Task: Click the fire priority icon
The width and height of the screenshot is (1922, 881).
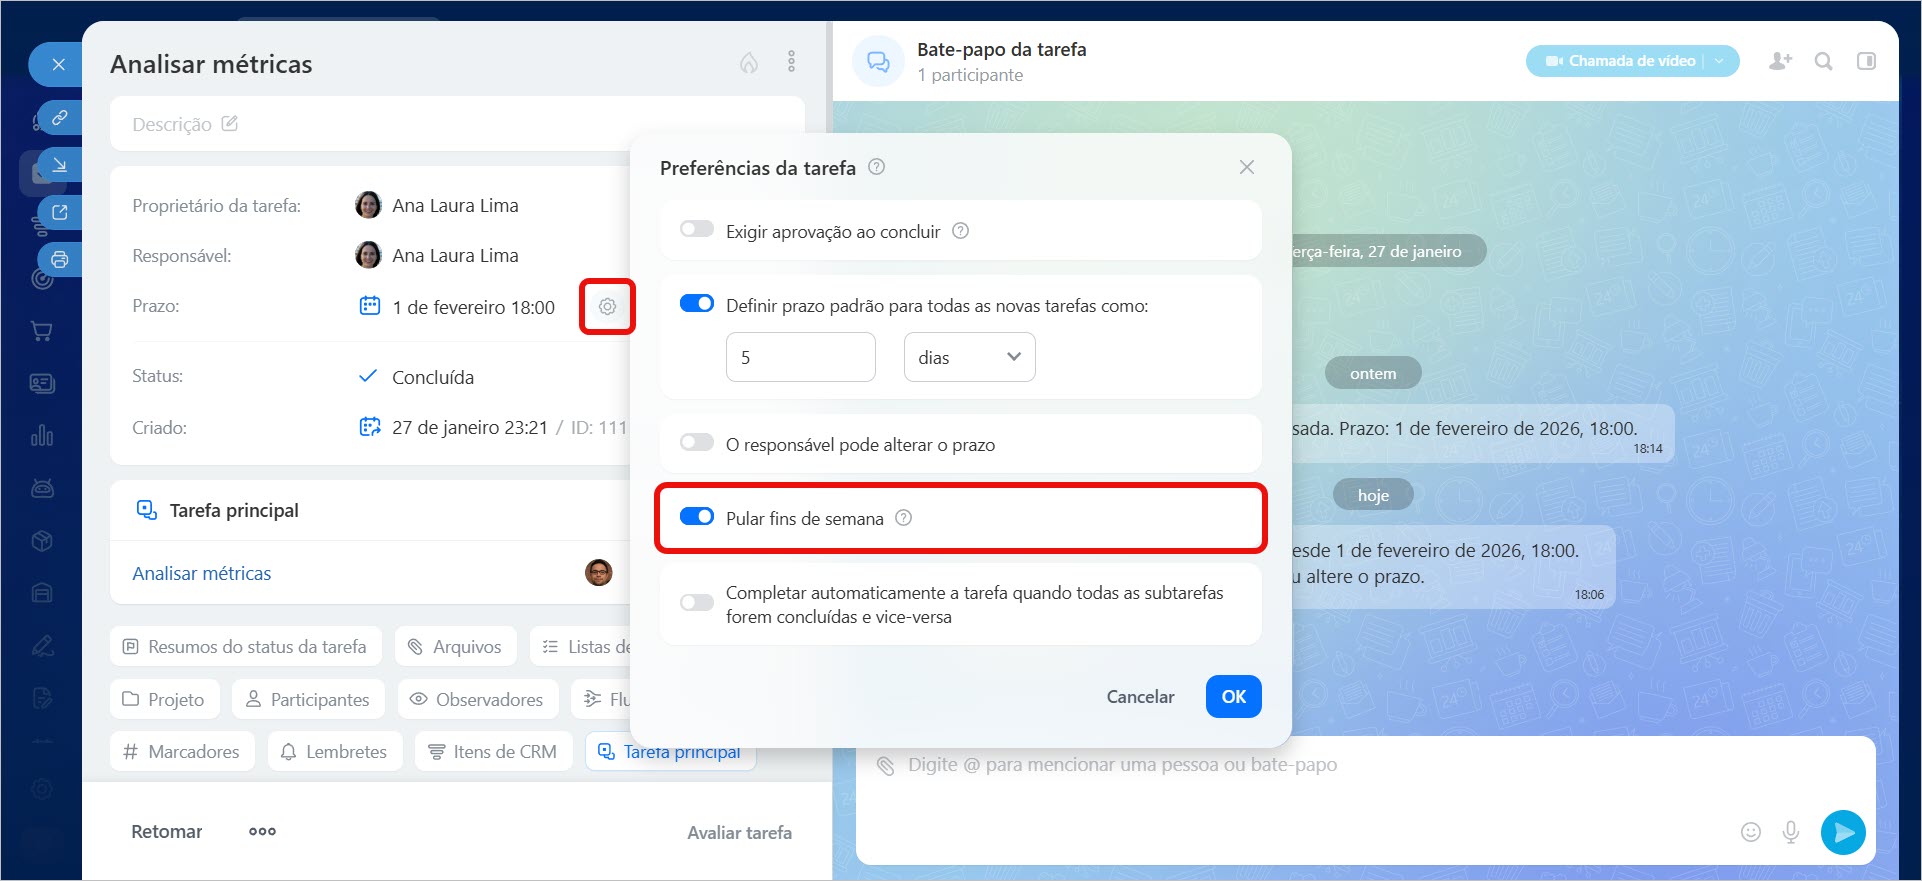Action: 749,63
